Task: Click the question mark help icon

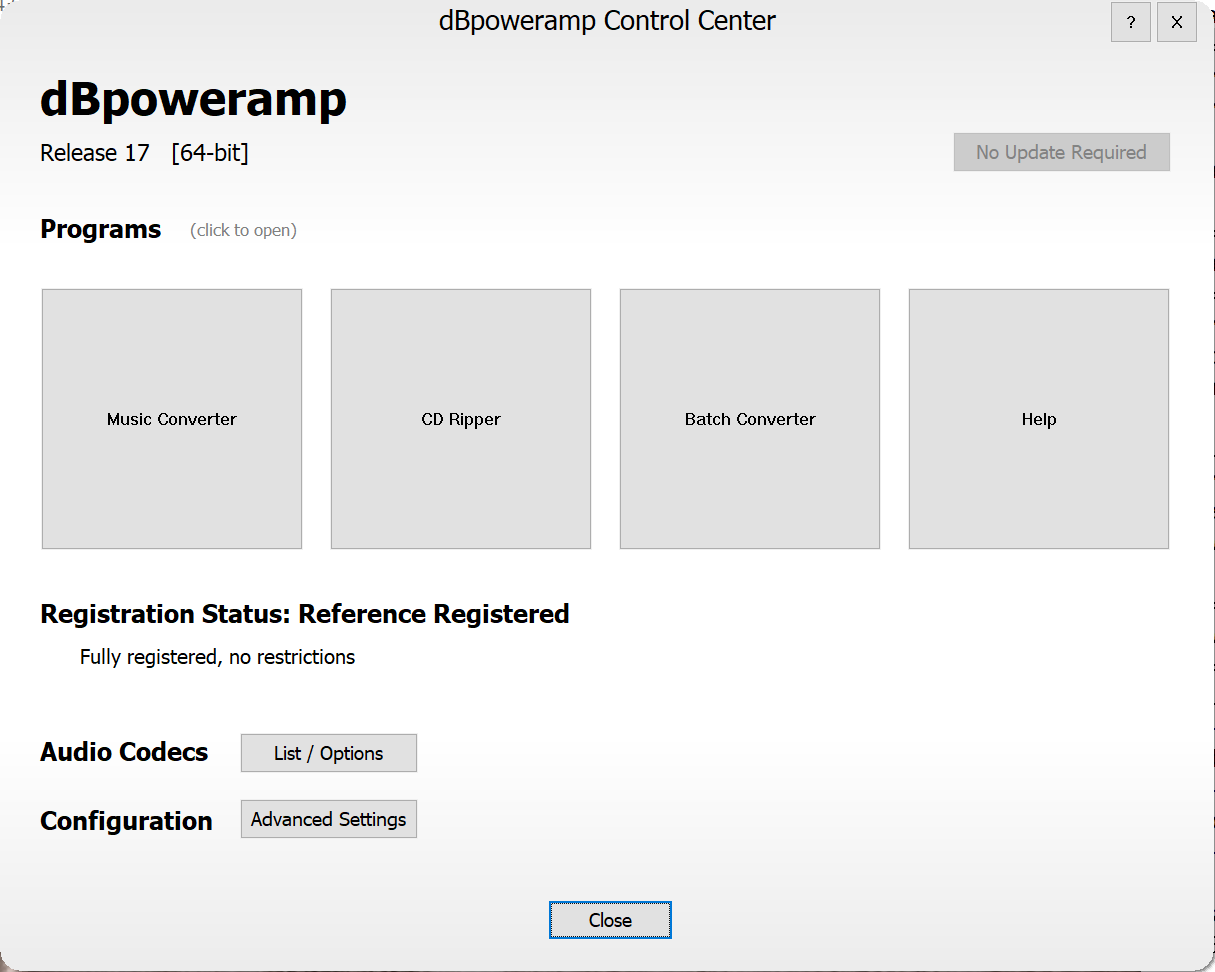Action: 1130,23
